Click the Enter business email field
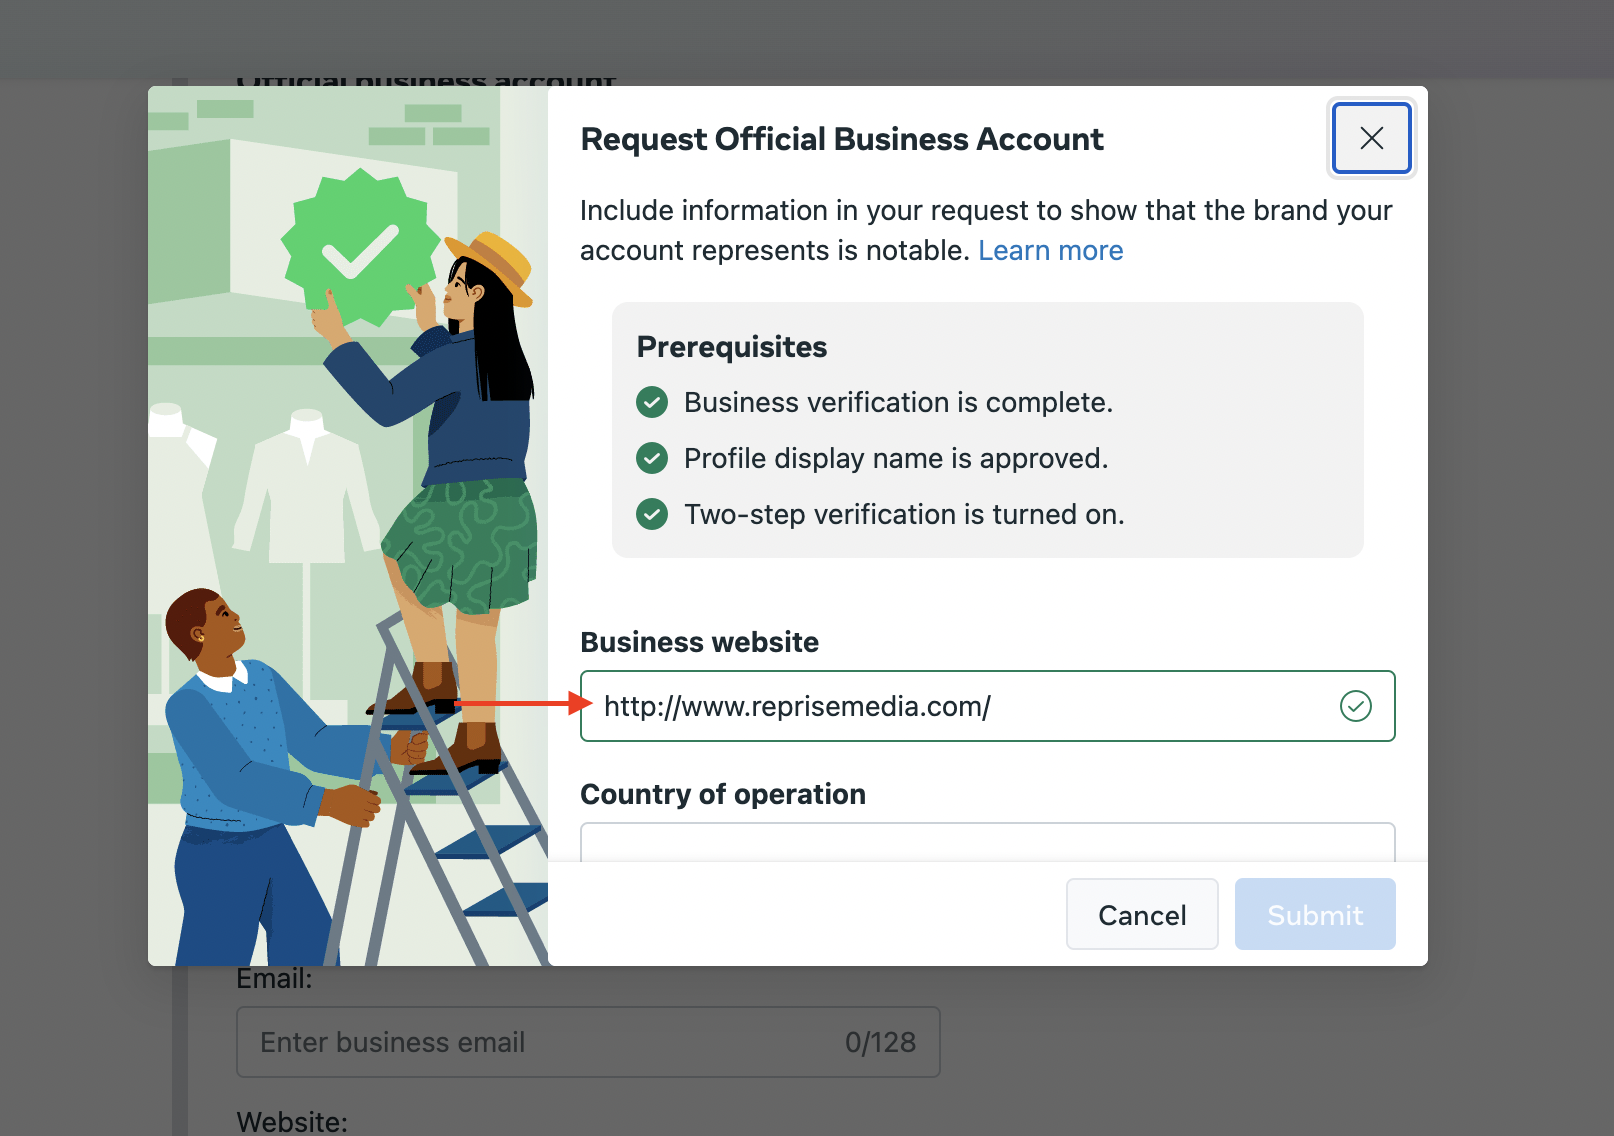This screenshot has height=1136, width=1614. [588, 1042]
